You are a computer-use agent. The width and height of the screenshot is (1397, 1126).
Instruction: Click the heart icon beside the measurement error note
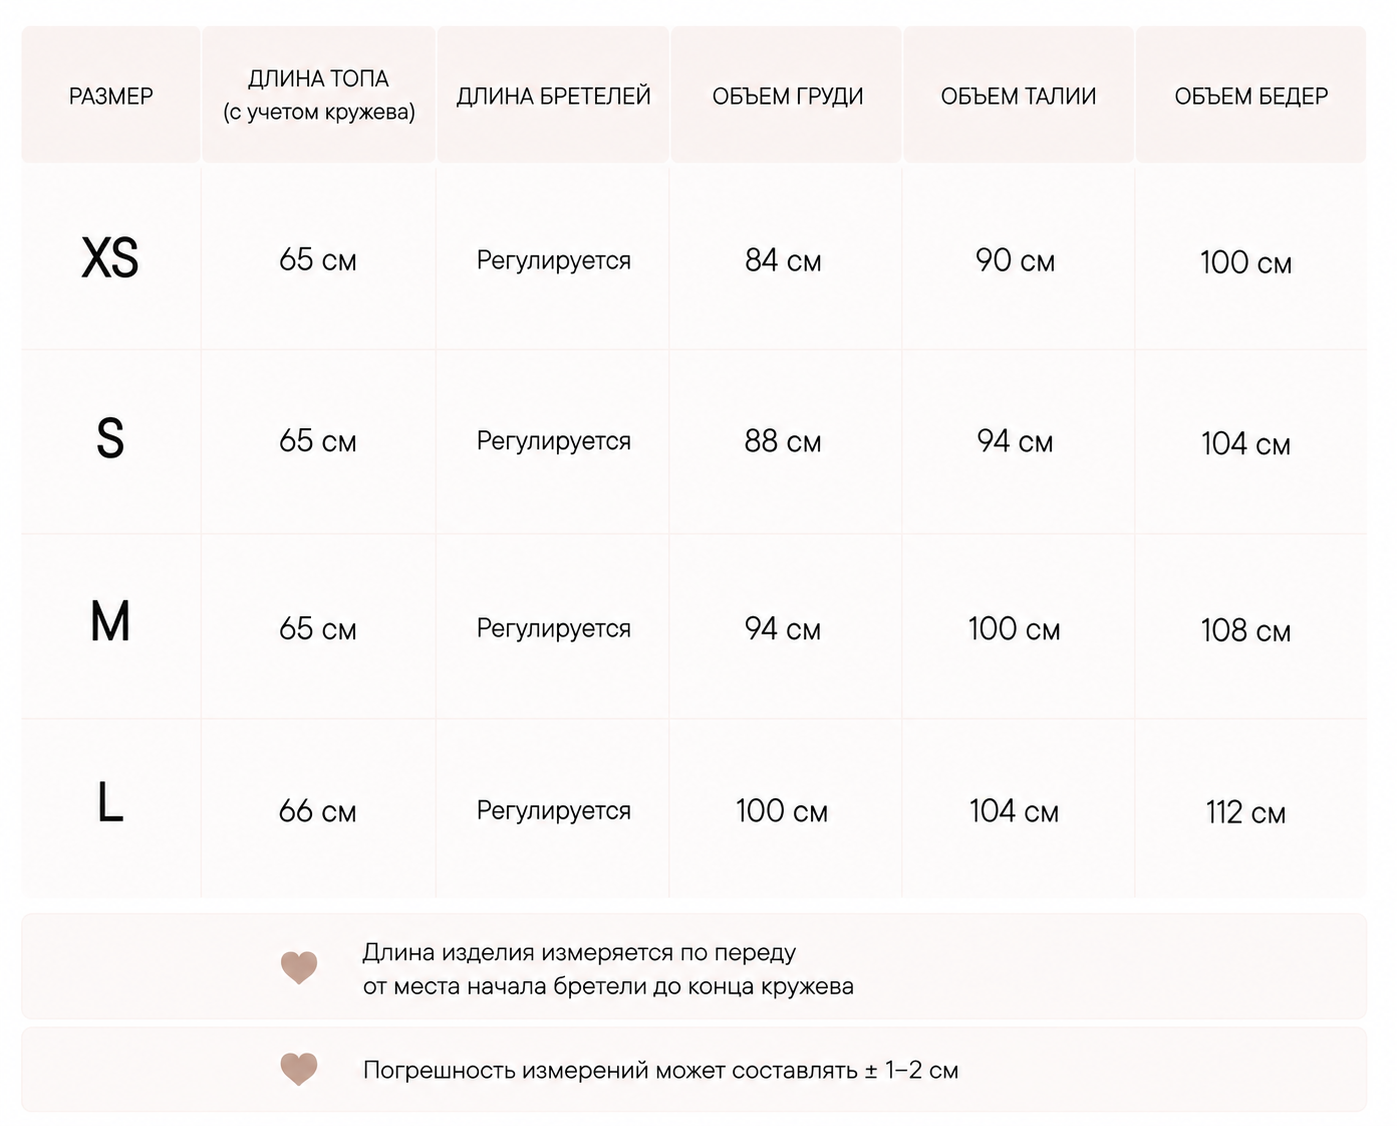pyautogui.click(x=299, y=1069)
